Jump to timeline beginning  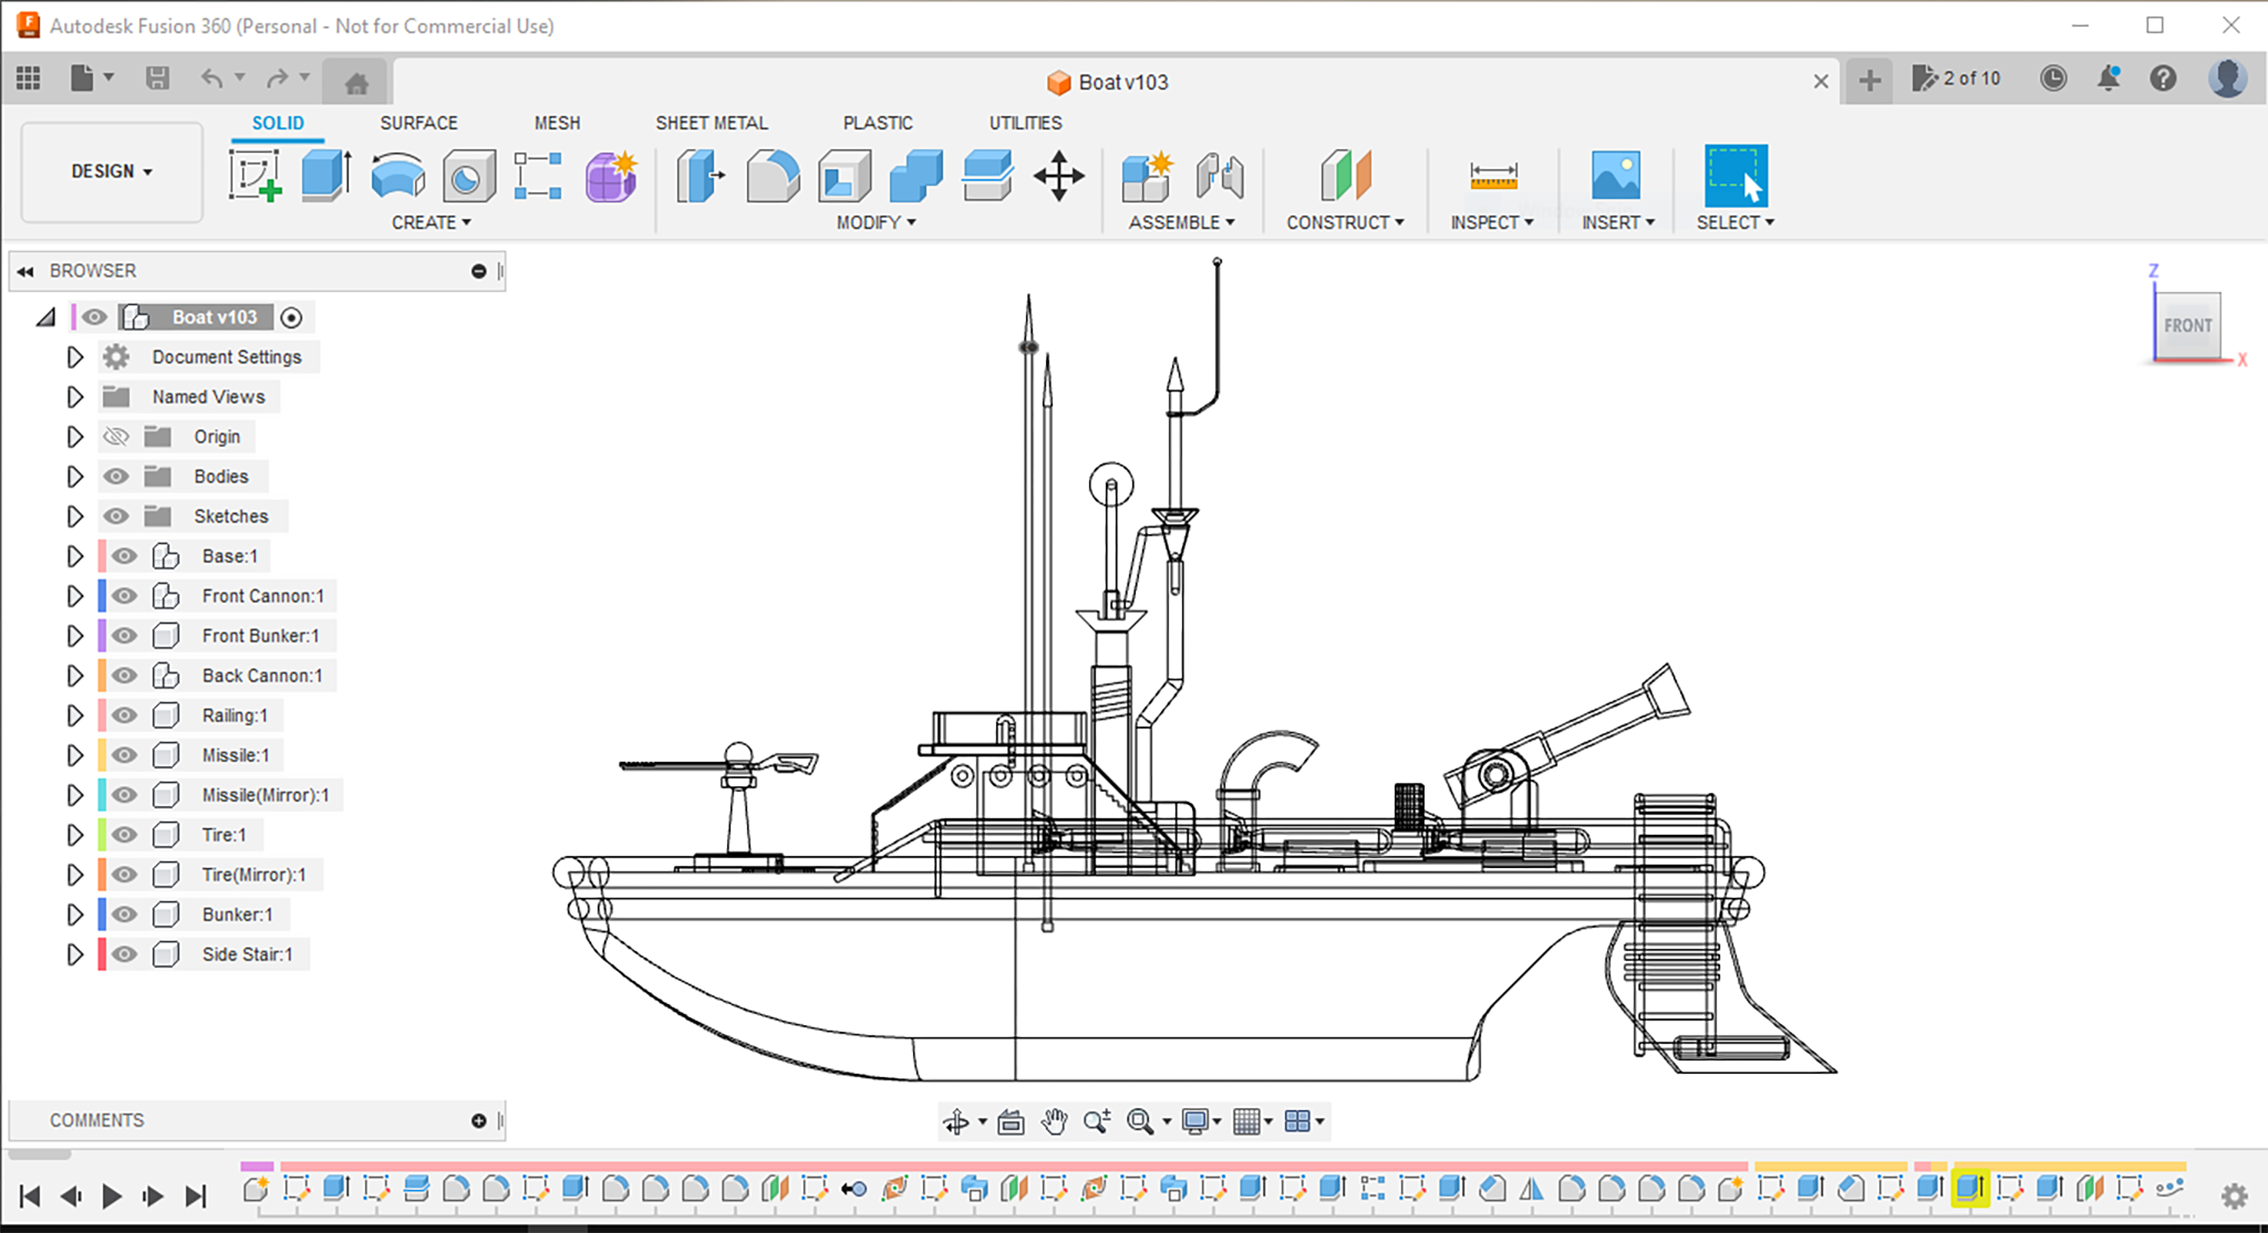pyautogui.click(x=30, y=1196)
